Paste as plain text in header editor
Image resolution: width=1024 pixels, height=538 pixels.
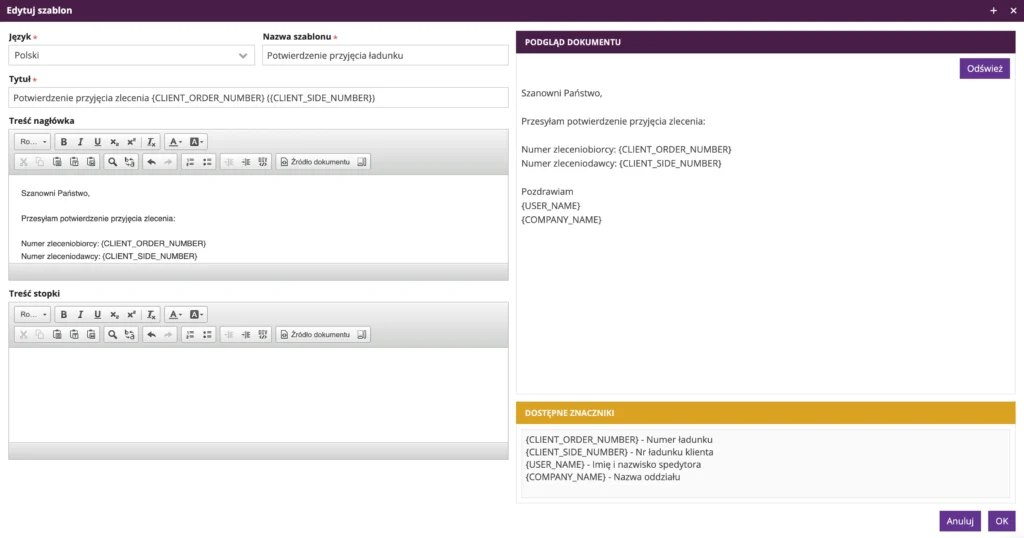[74, 162]
